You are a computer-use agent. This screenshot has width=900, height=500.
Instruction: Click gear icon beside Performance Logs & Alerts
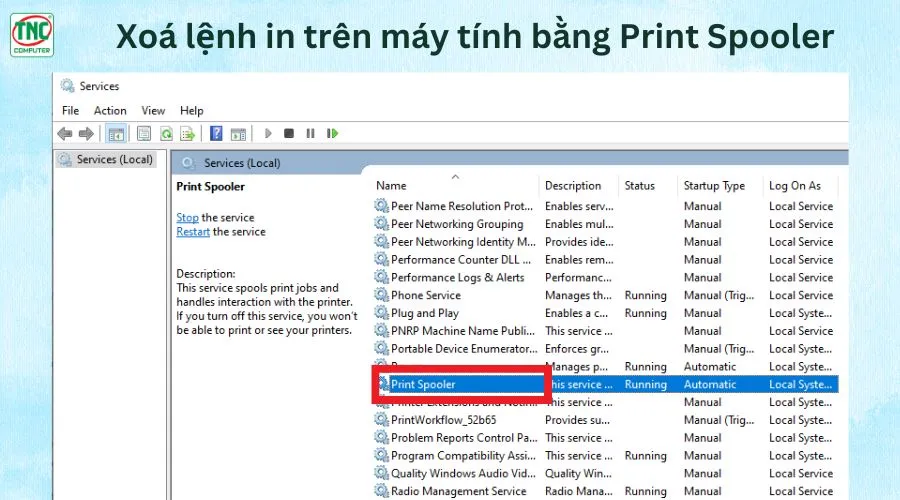coord(381,277)
